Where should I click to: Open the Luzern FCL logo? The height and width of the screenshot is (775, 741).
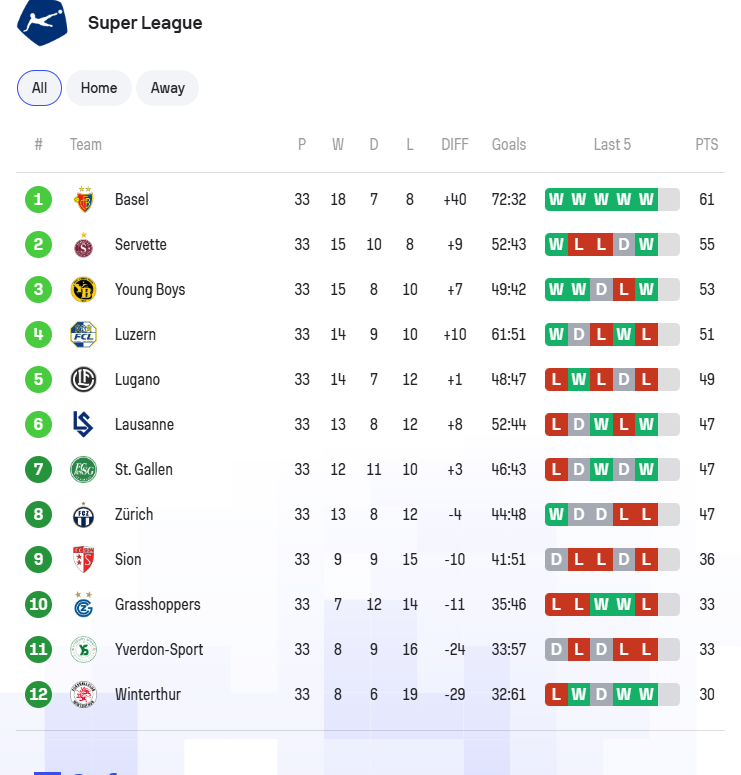pos(84,335)
